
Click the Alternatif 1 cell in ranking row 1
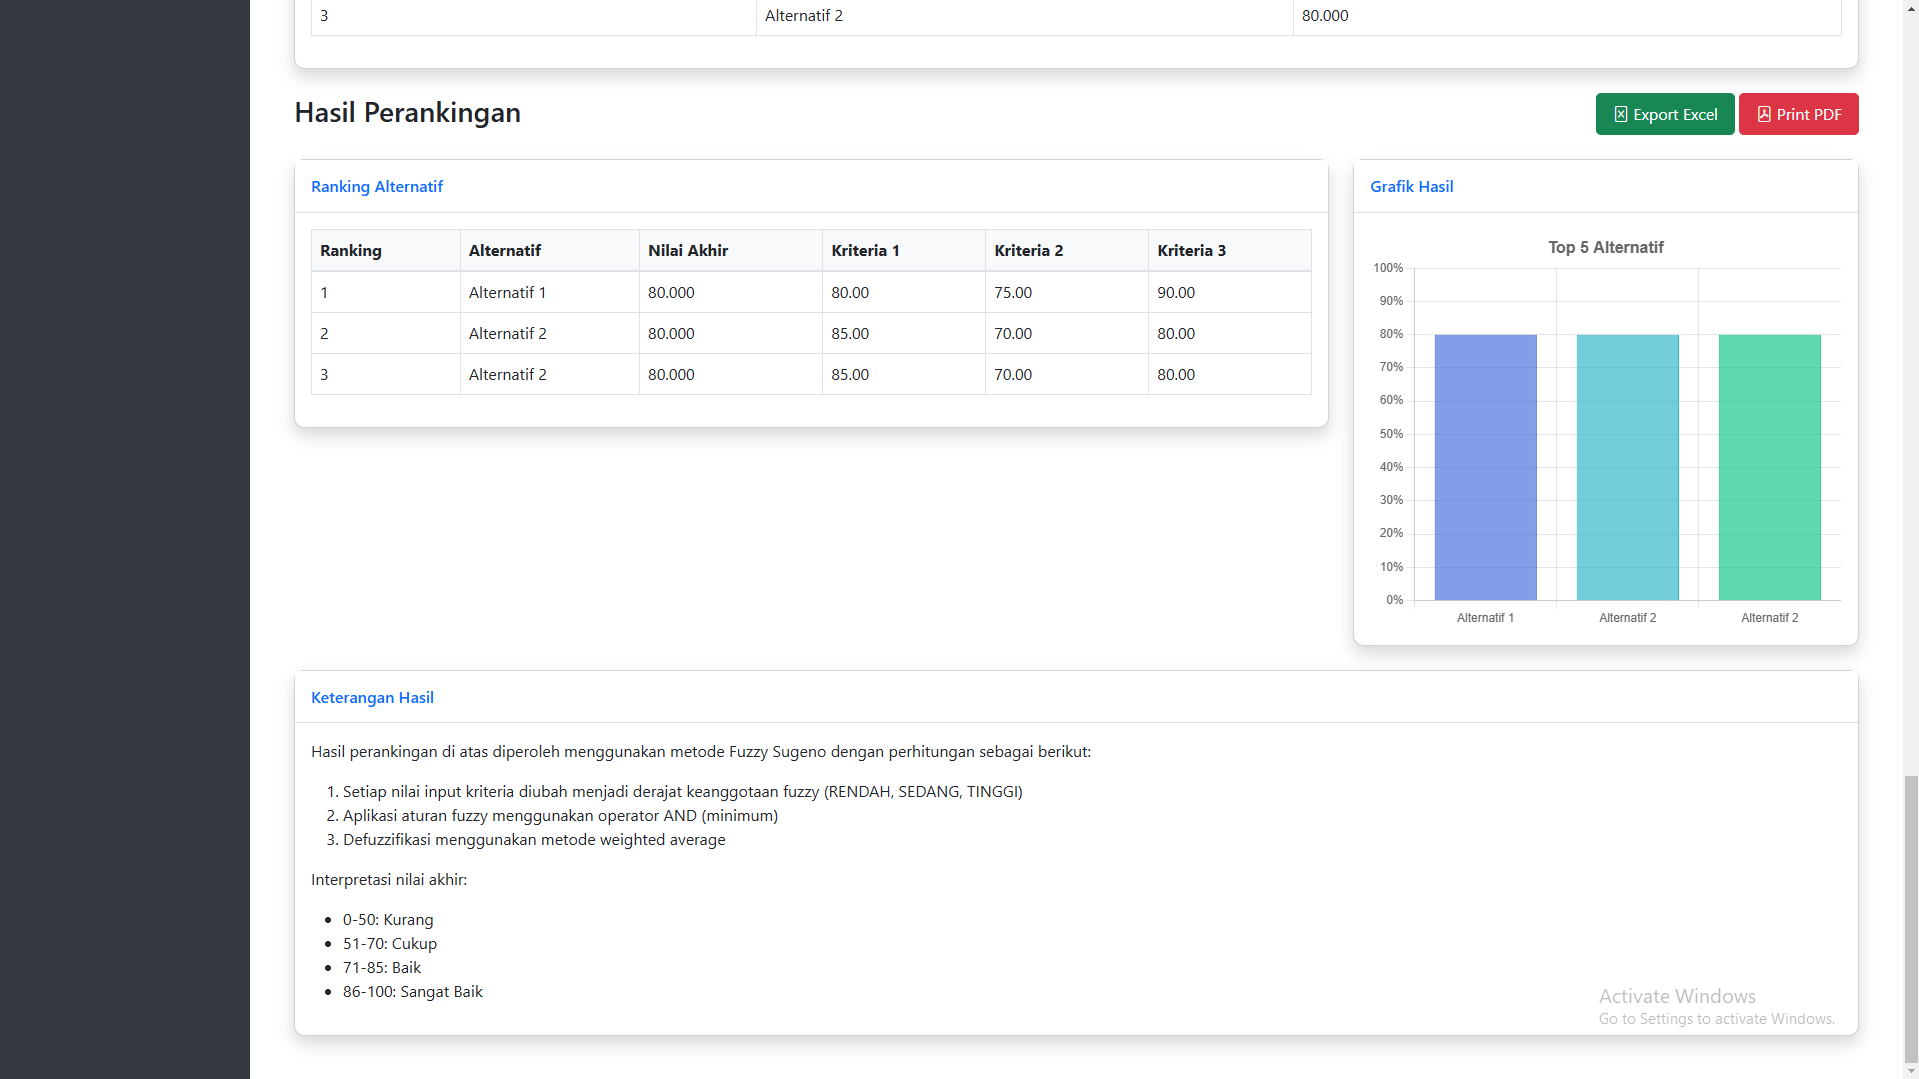coord(549,292)
